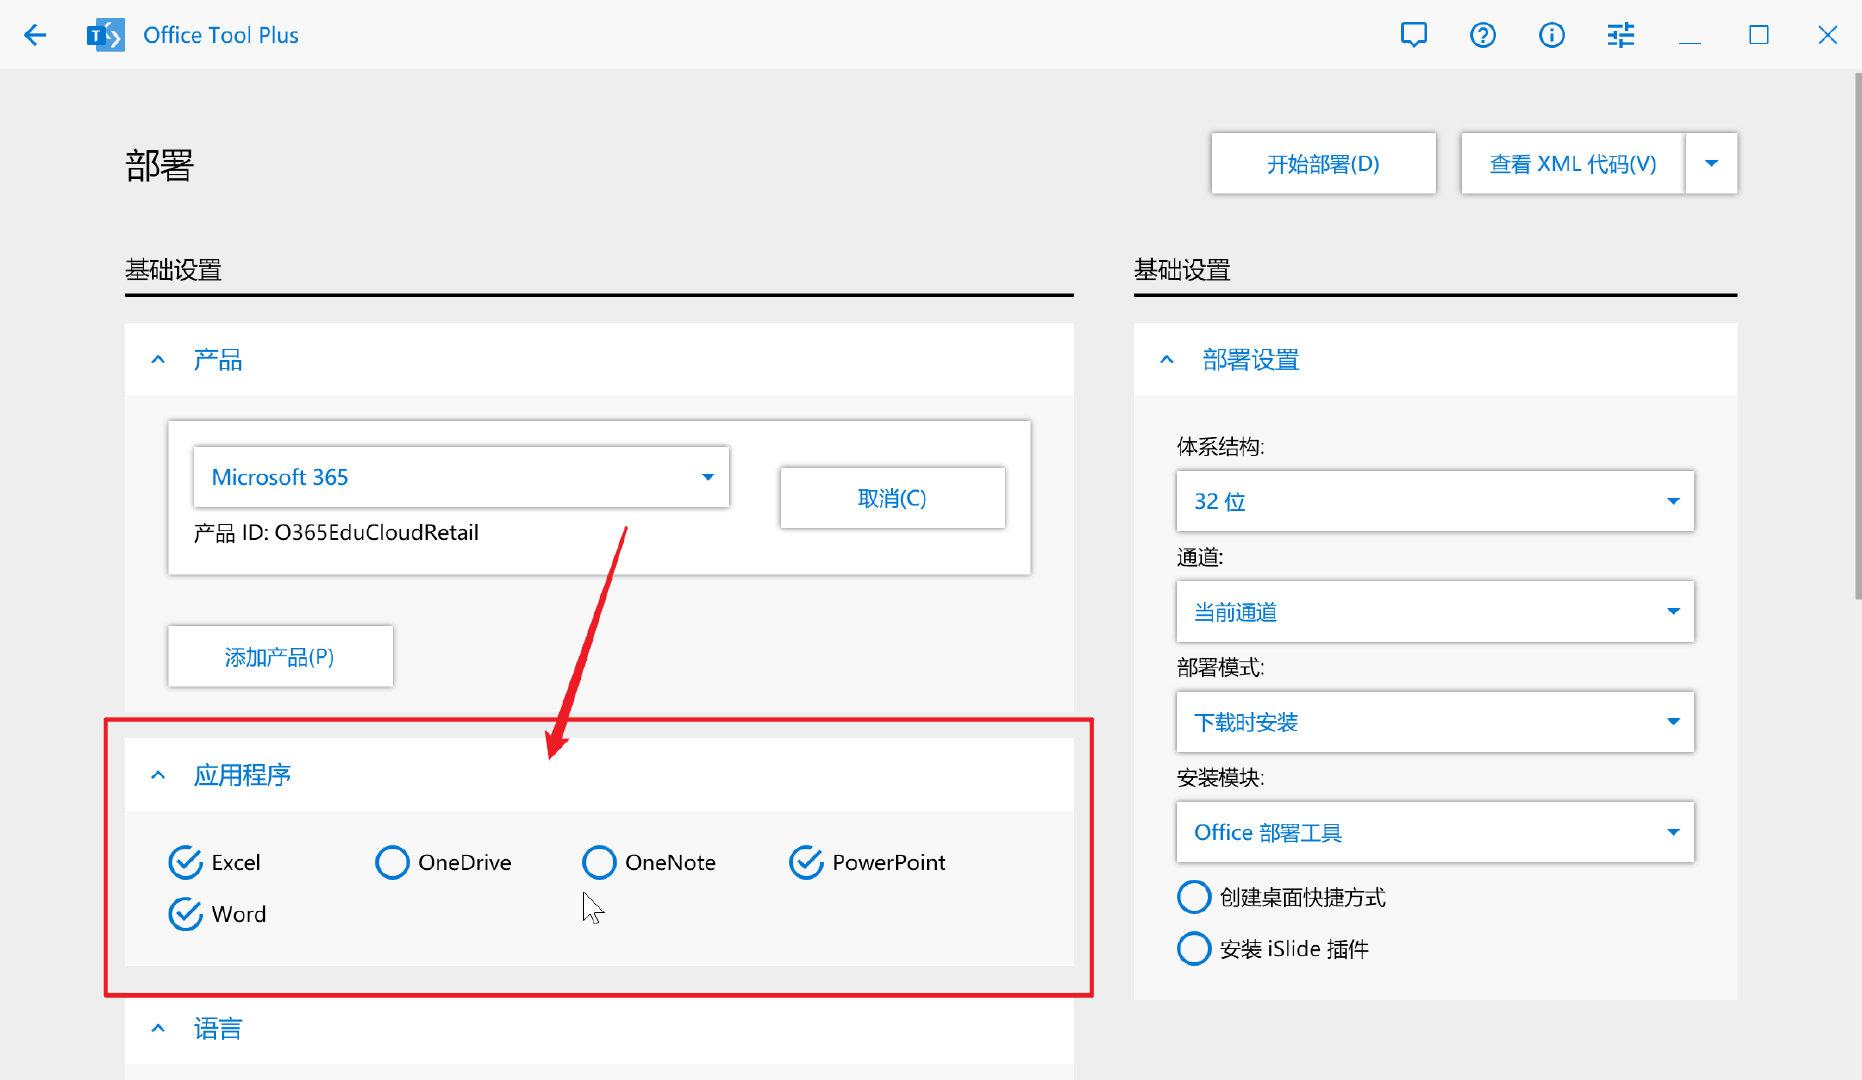This screenshot has height=1080, width=1862.
Task: Click the 体系结构: label
Action: [x=1220, y=447]
